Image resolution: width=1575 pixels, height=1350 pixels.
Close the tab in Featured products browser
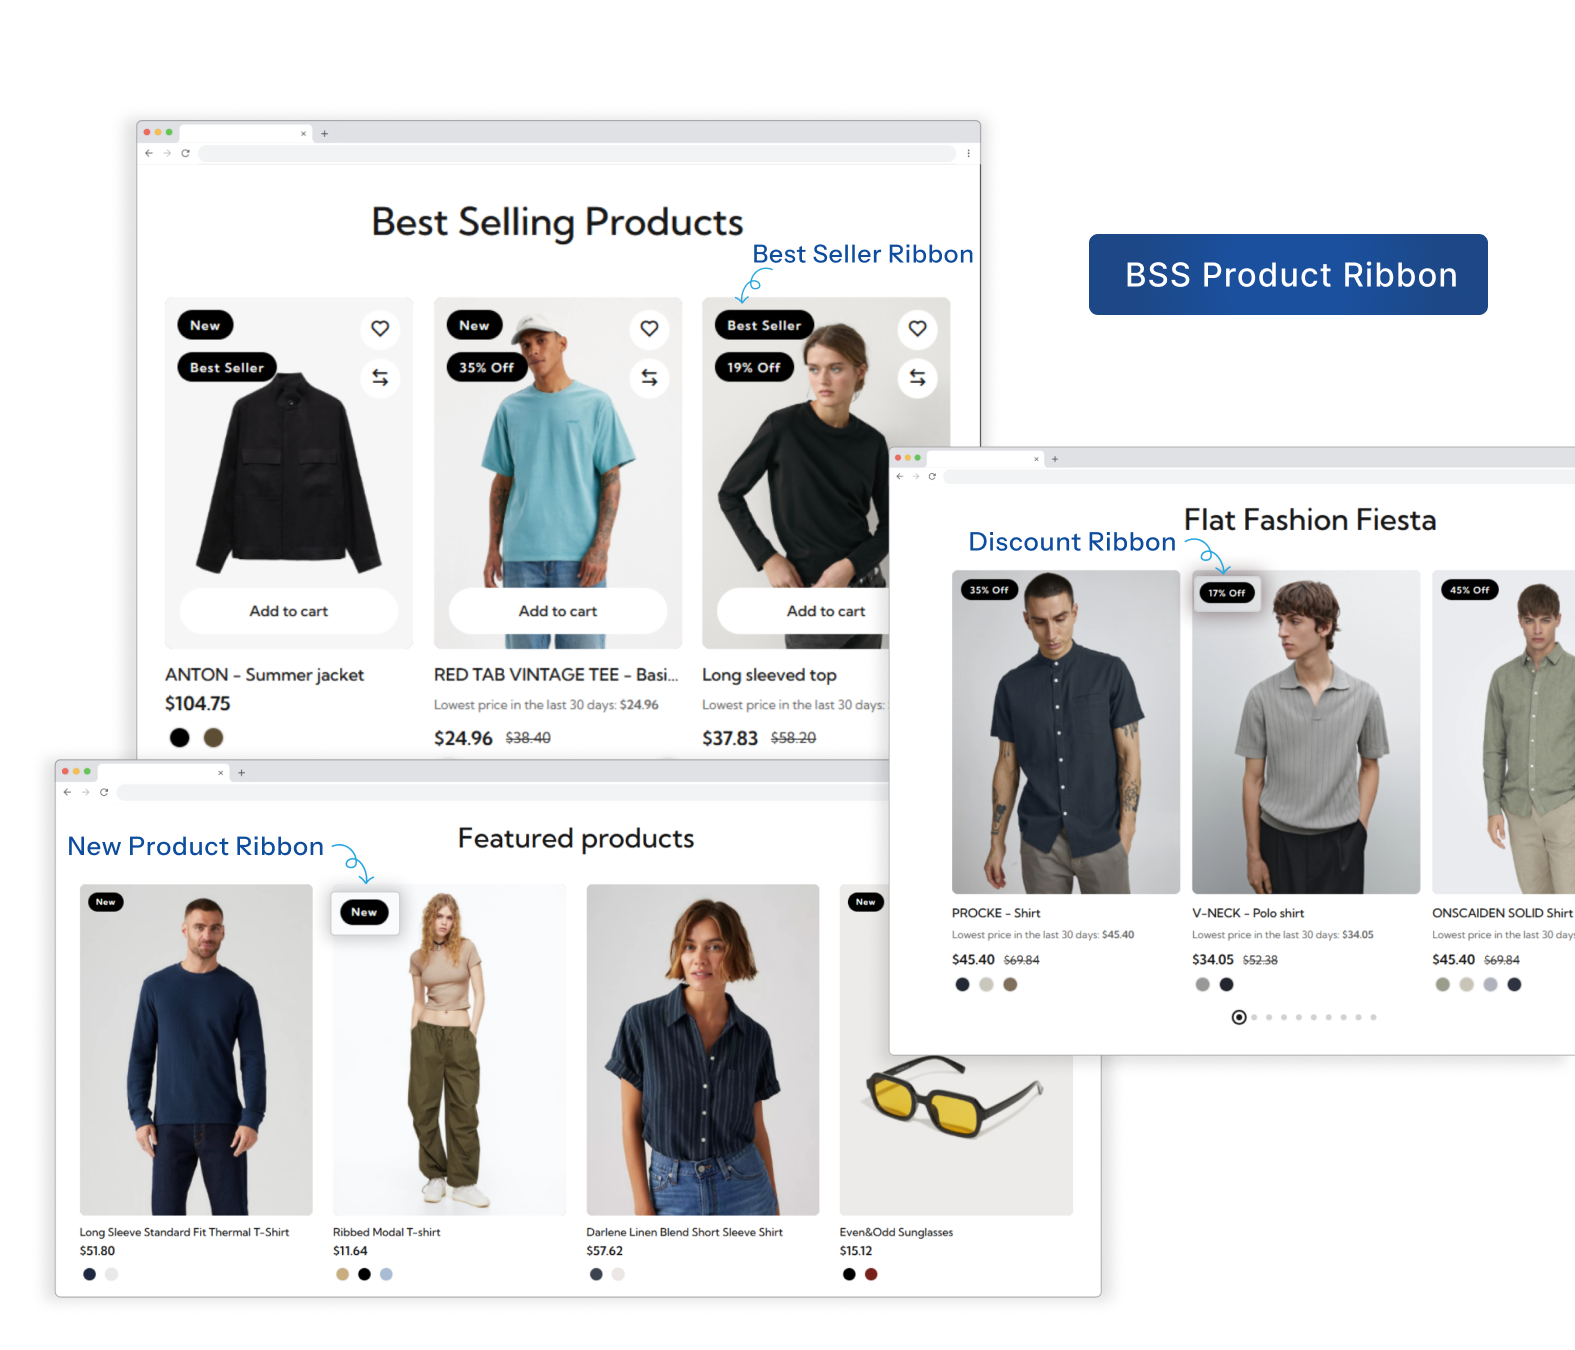(221, 772)
